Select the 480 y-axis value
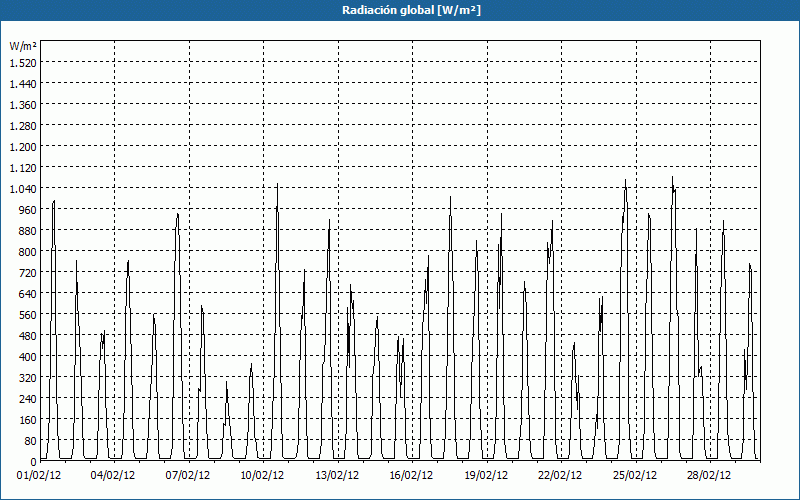The width and height of the screenshot is (800, 500). tap(28, 335)
